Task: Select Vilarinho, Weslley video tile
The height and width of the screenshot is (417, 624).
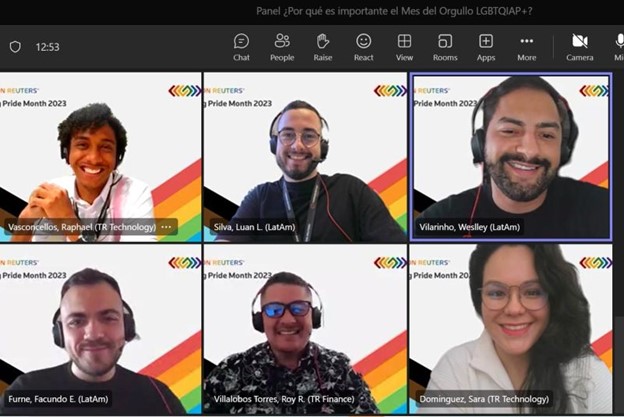Action: [x=511, y=157]
